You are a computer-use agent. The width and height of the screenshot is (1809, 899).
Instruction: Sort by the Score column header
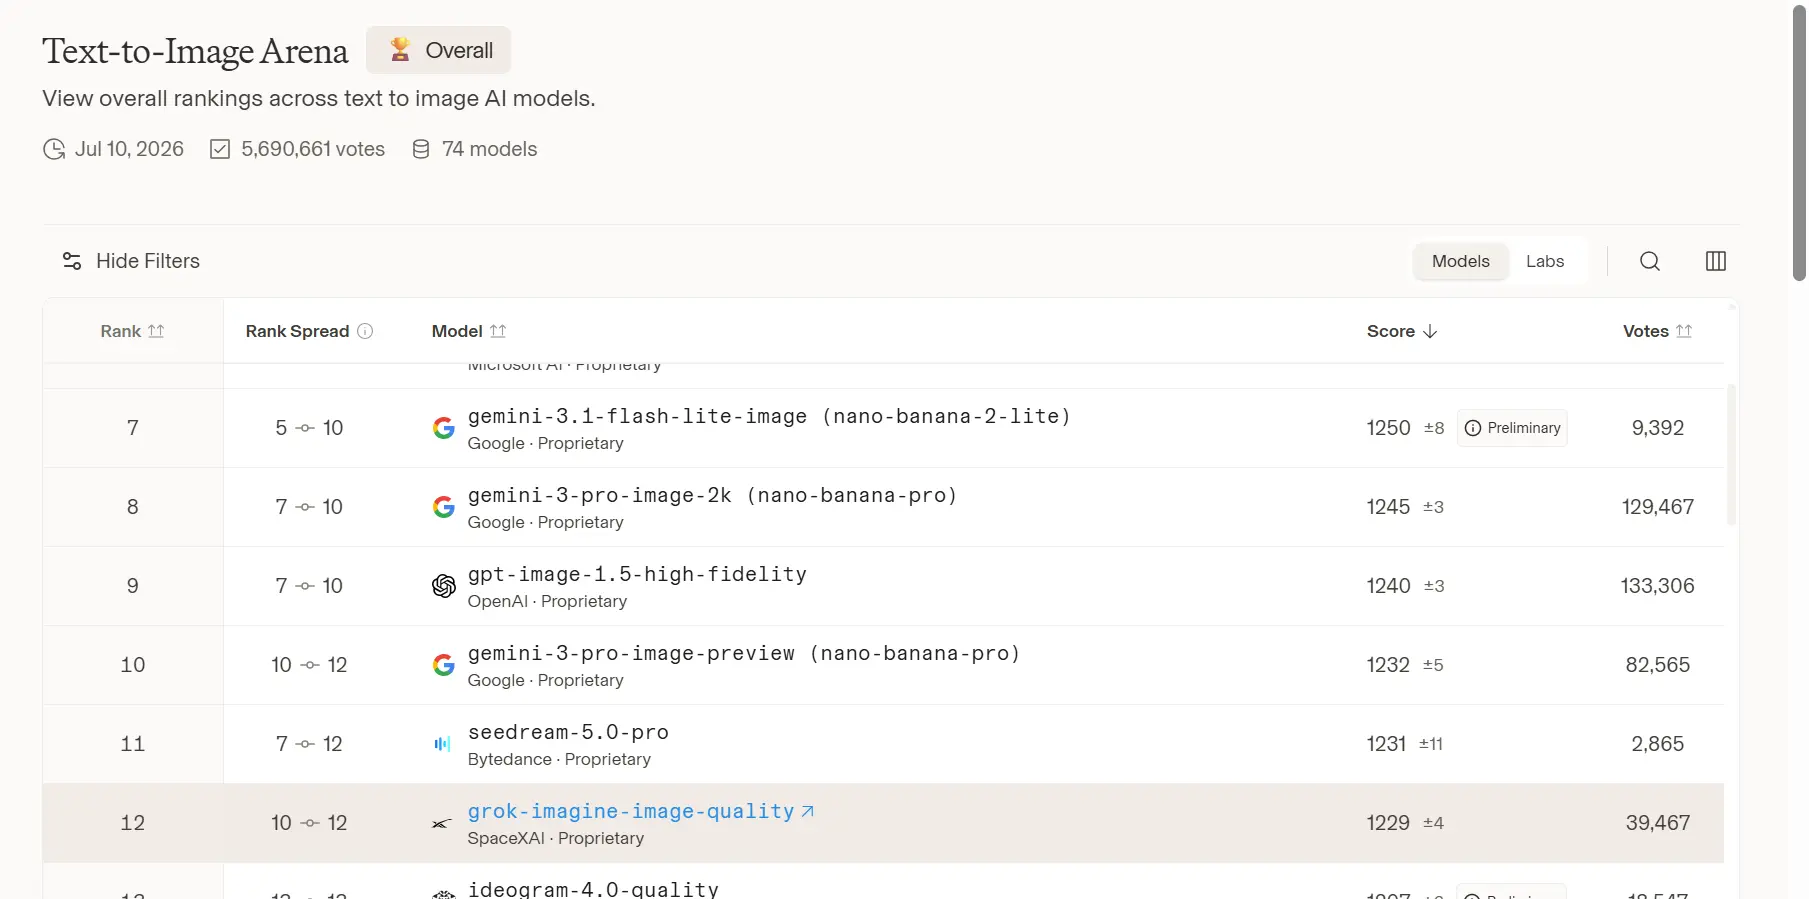click(x=1402, y=331)
